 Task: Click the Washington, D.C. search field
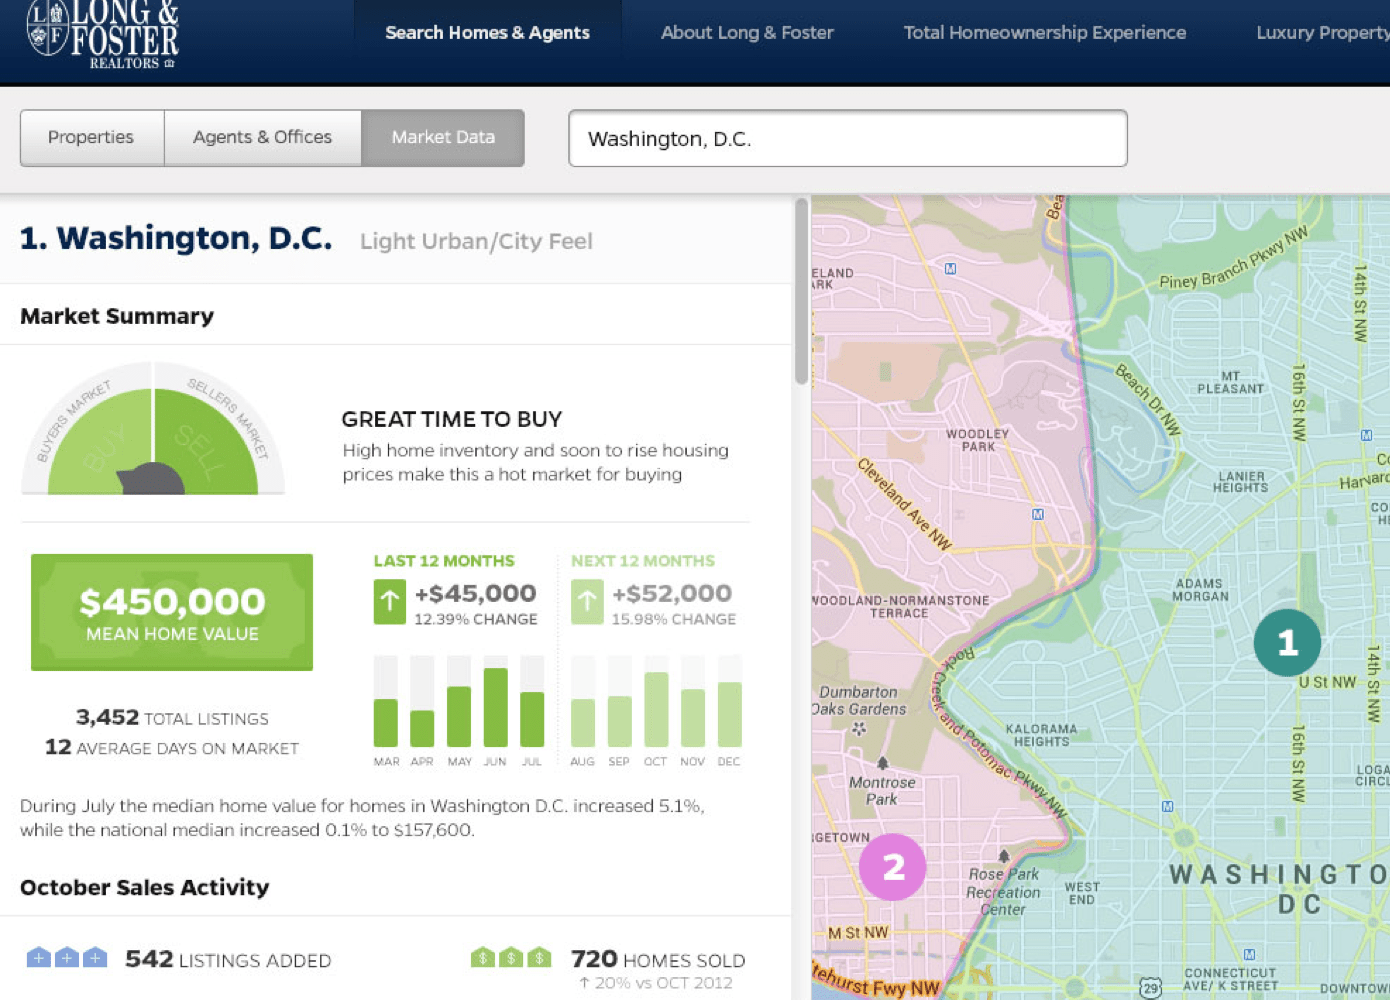click(x=848, y=138)
